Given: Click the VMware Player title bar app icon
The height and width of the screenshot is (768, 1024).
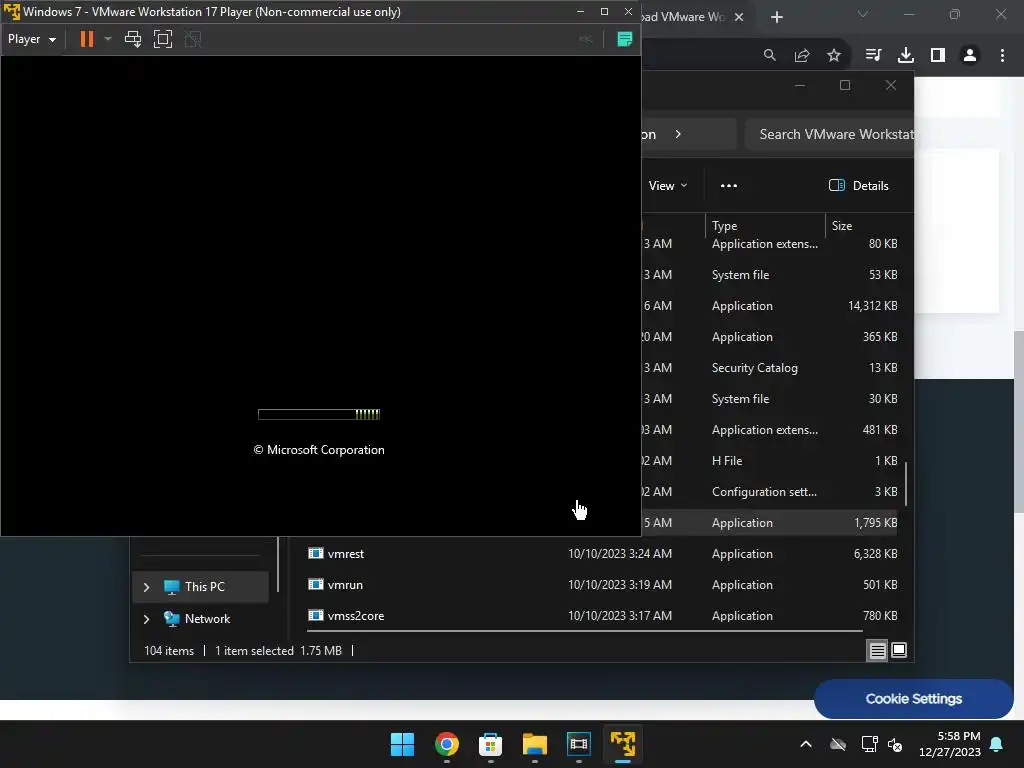Looking at the screenshot, I should coord(12,12).
